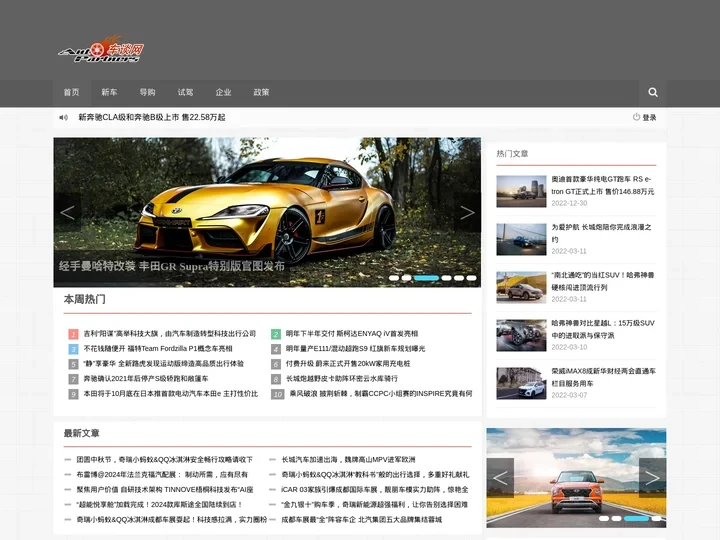Show next image in sidebar carousel
720x540 pixels.
click(652, 478)
